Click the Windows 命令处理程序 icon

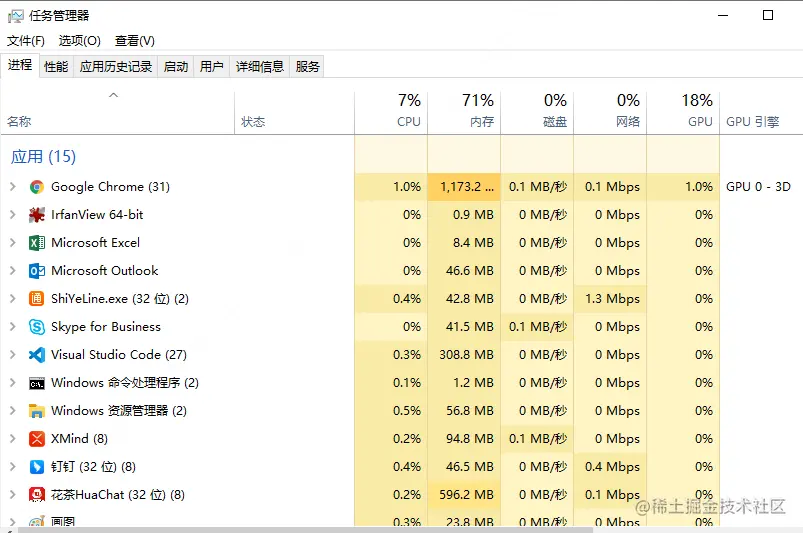pos(36,383)
